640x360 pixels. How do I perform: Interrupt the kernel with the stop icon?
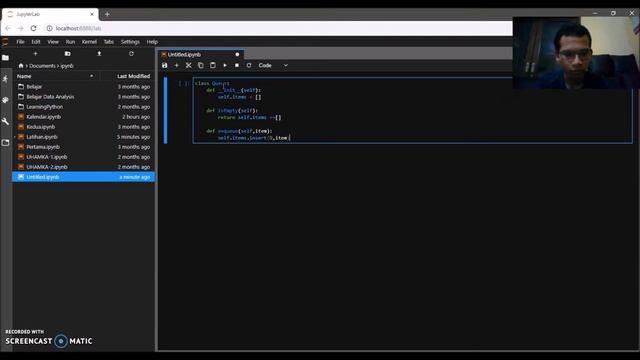tap(237, 65)
